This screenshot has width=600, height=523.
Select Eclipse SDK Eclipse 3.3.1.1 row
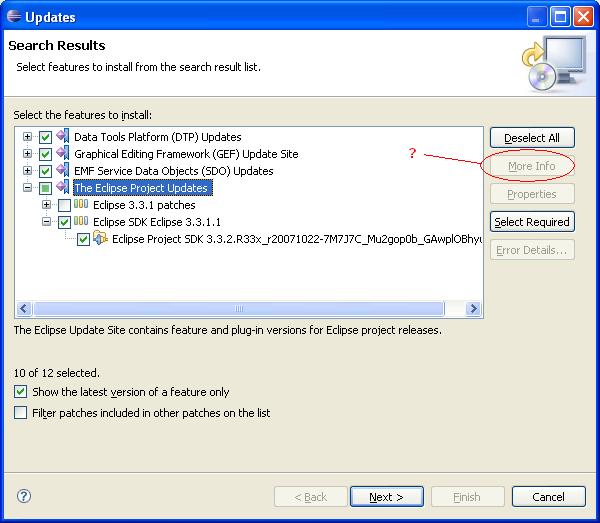[157, 222]
